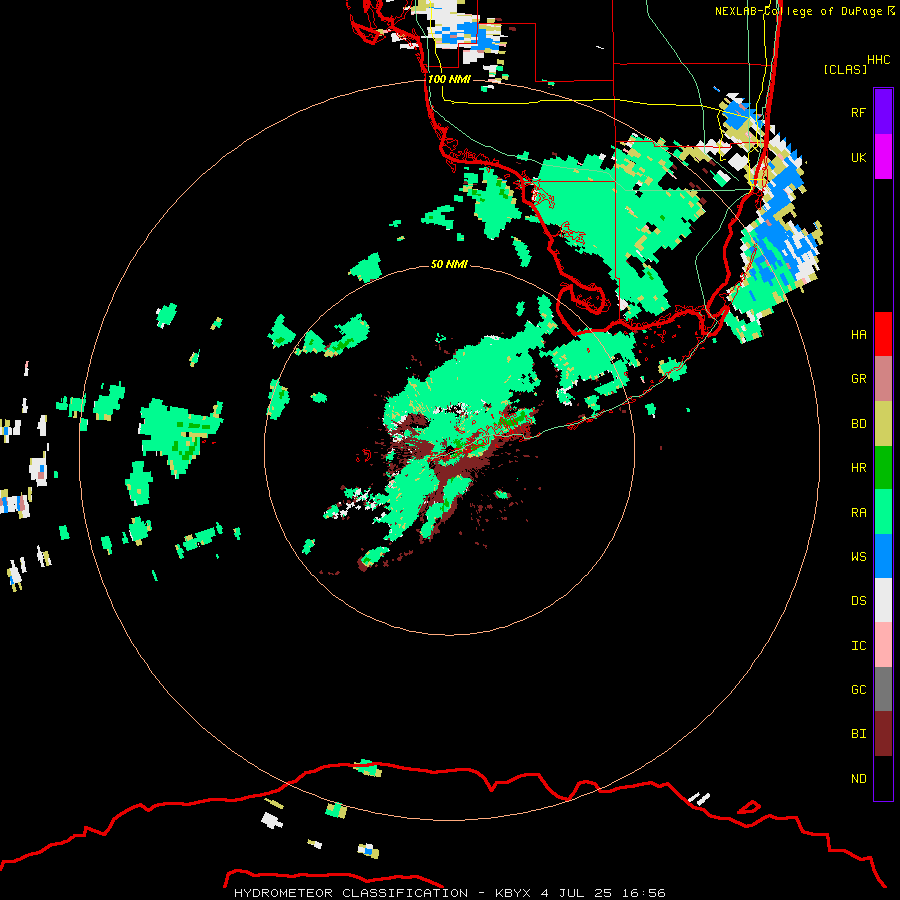
Task: Click the BI dark red legend swatch
Action: pyautogui.click(x=883, y=734)
